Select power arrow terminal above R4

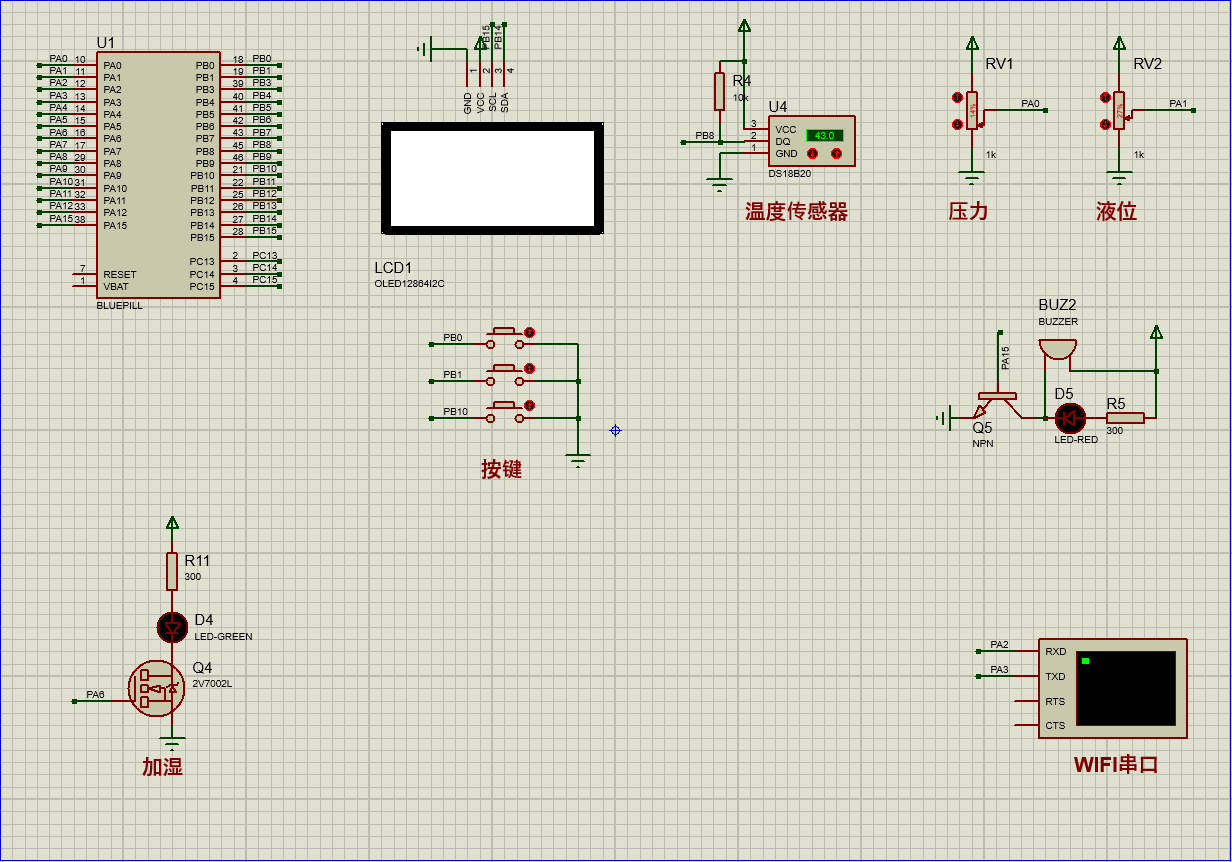(x=743, y=25)
